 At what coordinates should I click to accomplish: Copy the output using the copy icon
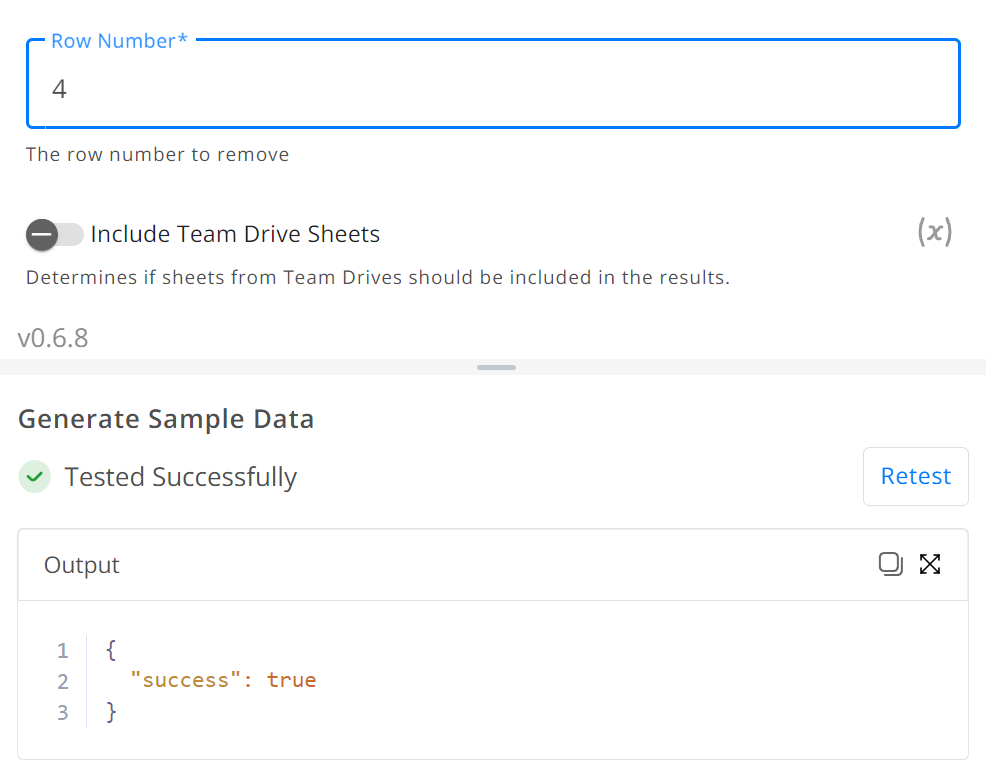(890, 564)
